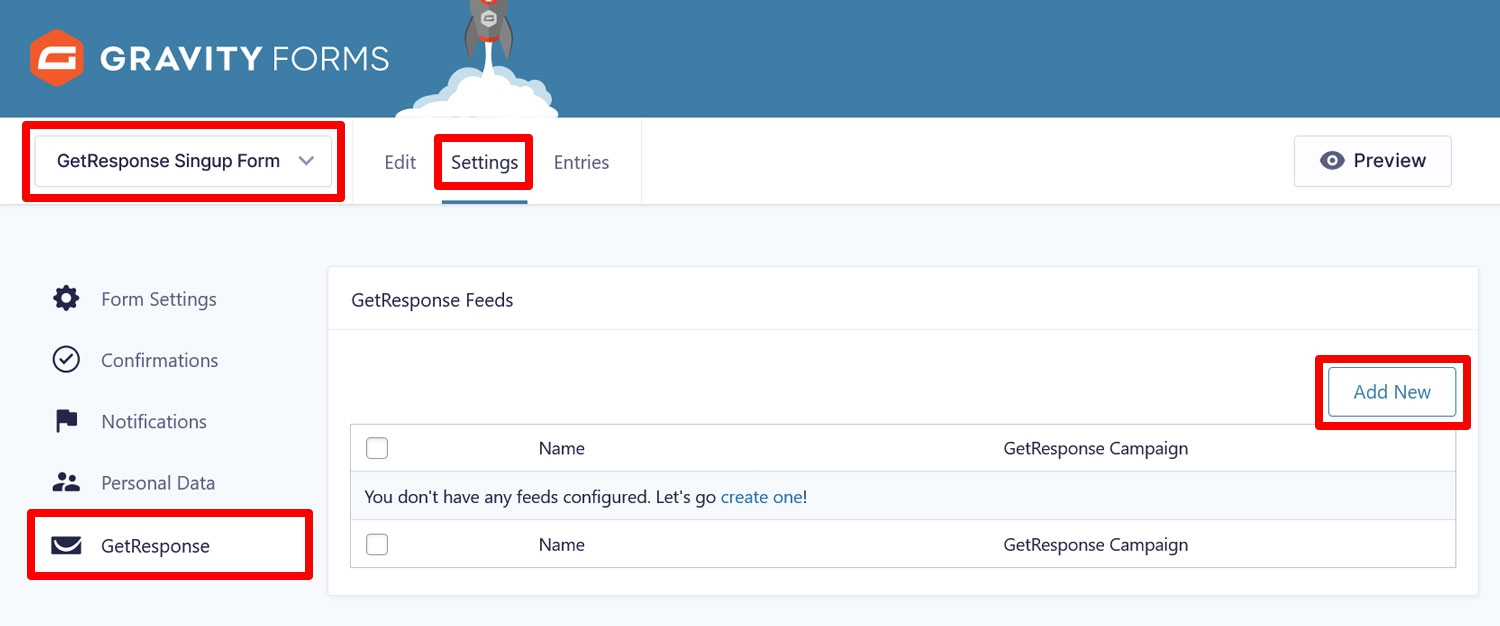Open Notifications in the sidebar
The height and width of the screenshot is (626, 1500).
(154, 422)
